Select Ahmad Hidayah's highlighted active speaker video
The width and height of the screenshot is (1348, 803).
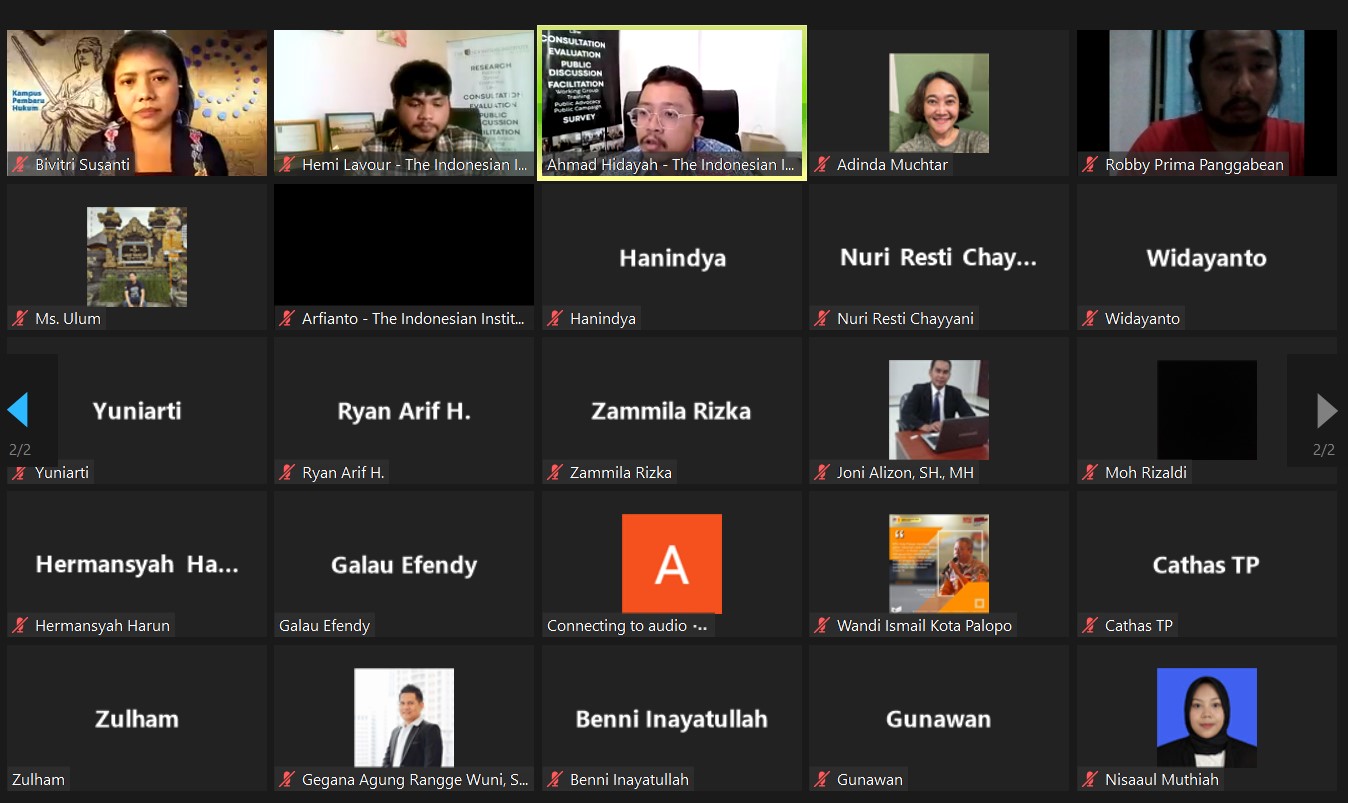point(672,100)
